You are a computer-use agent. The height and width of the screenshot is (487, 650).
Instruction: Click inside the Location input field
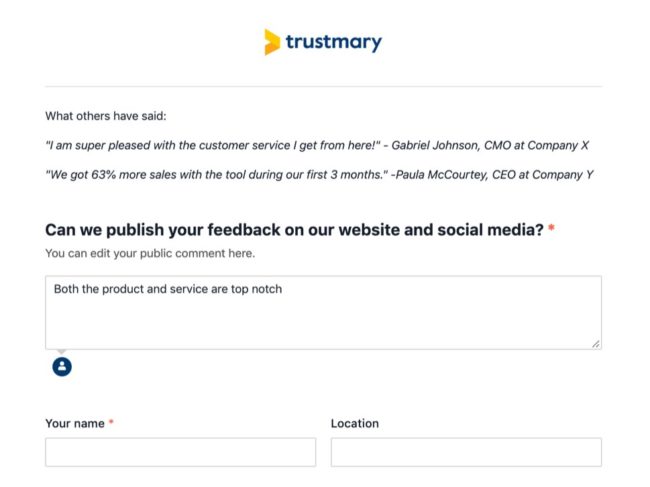pyautogui.click(x=466, y=452)
